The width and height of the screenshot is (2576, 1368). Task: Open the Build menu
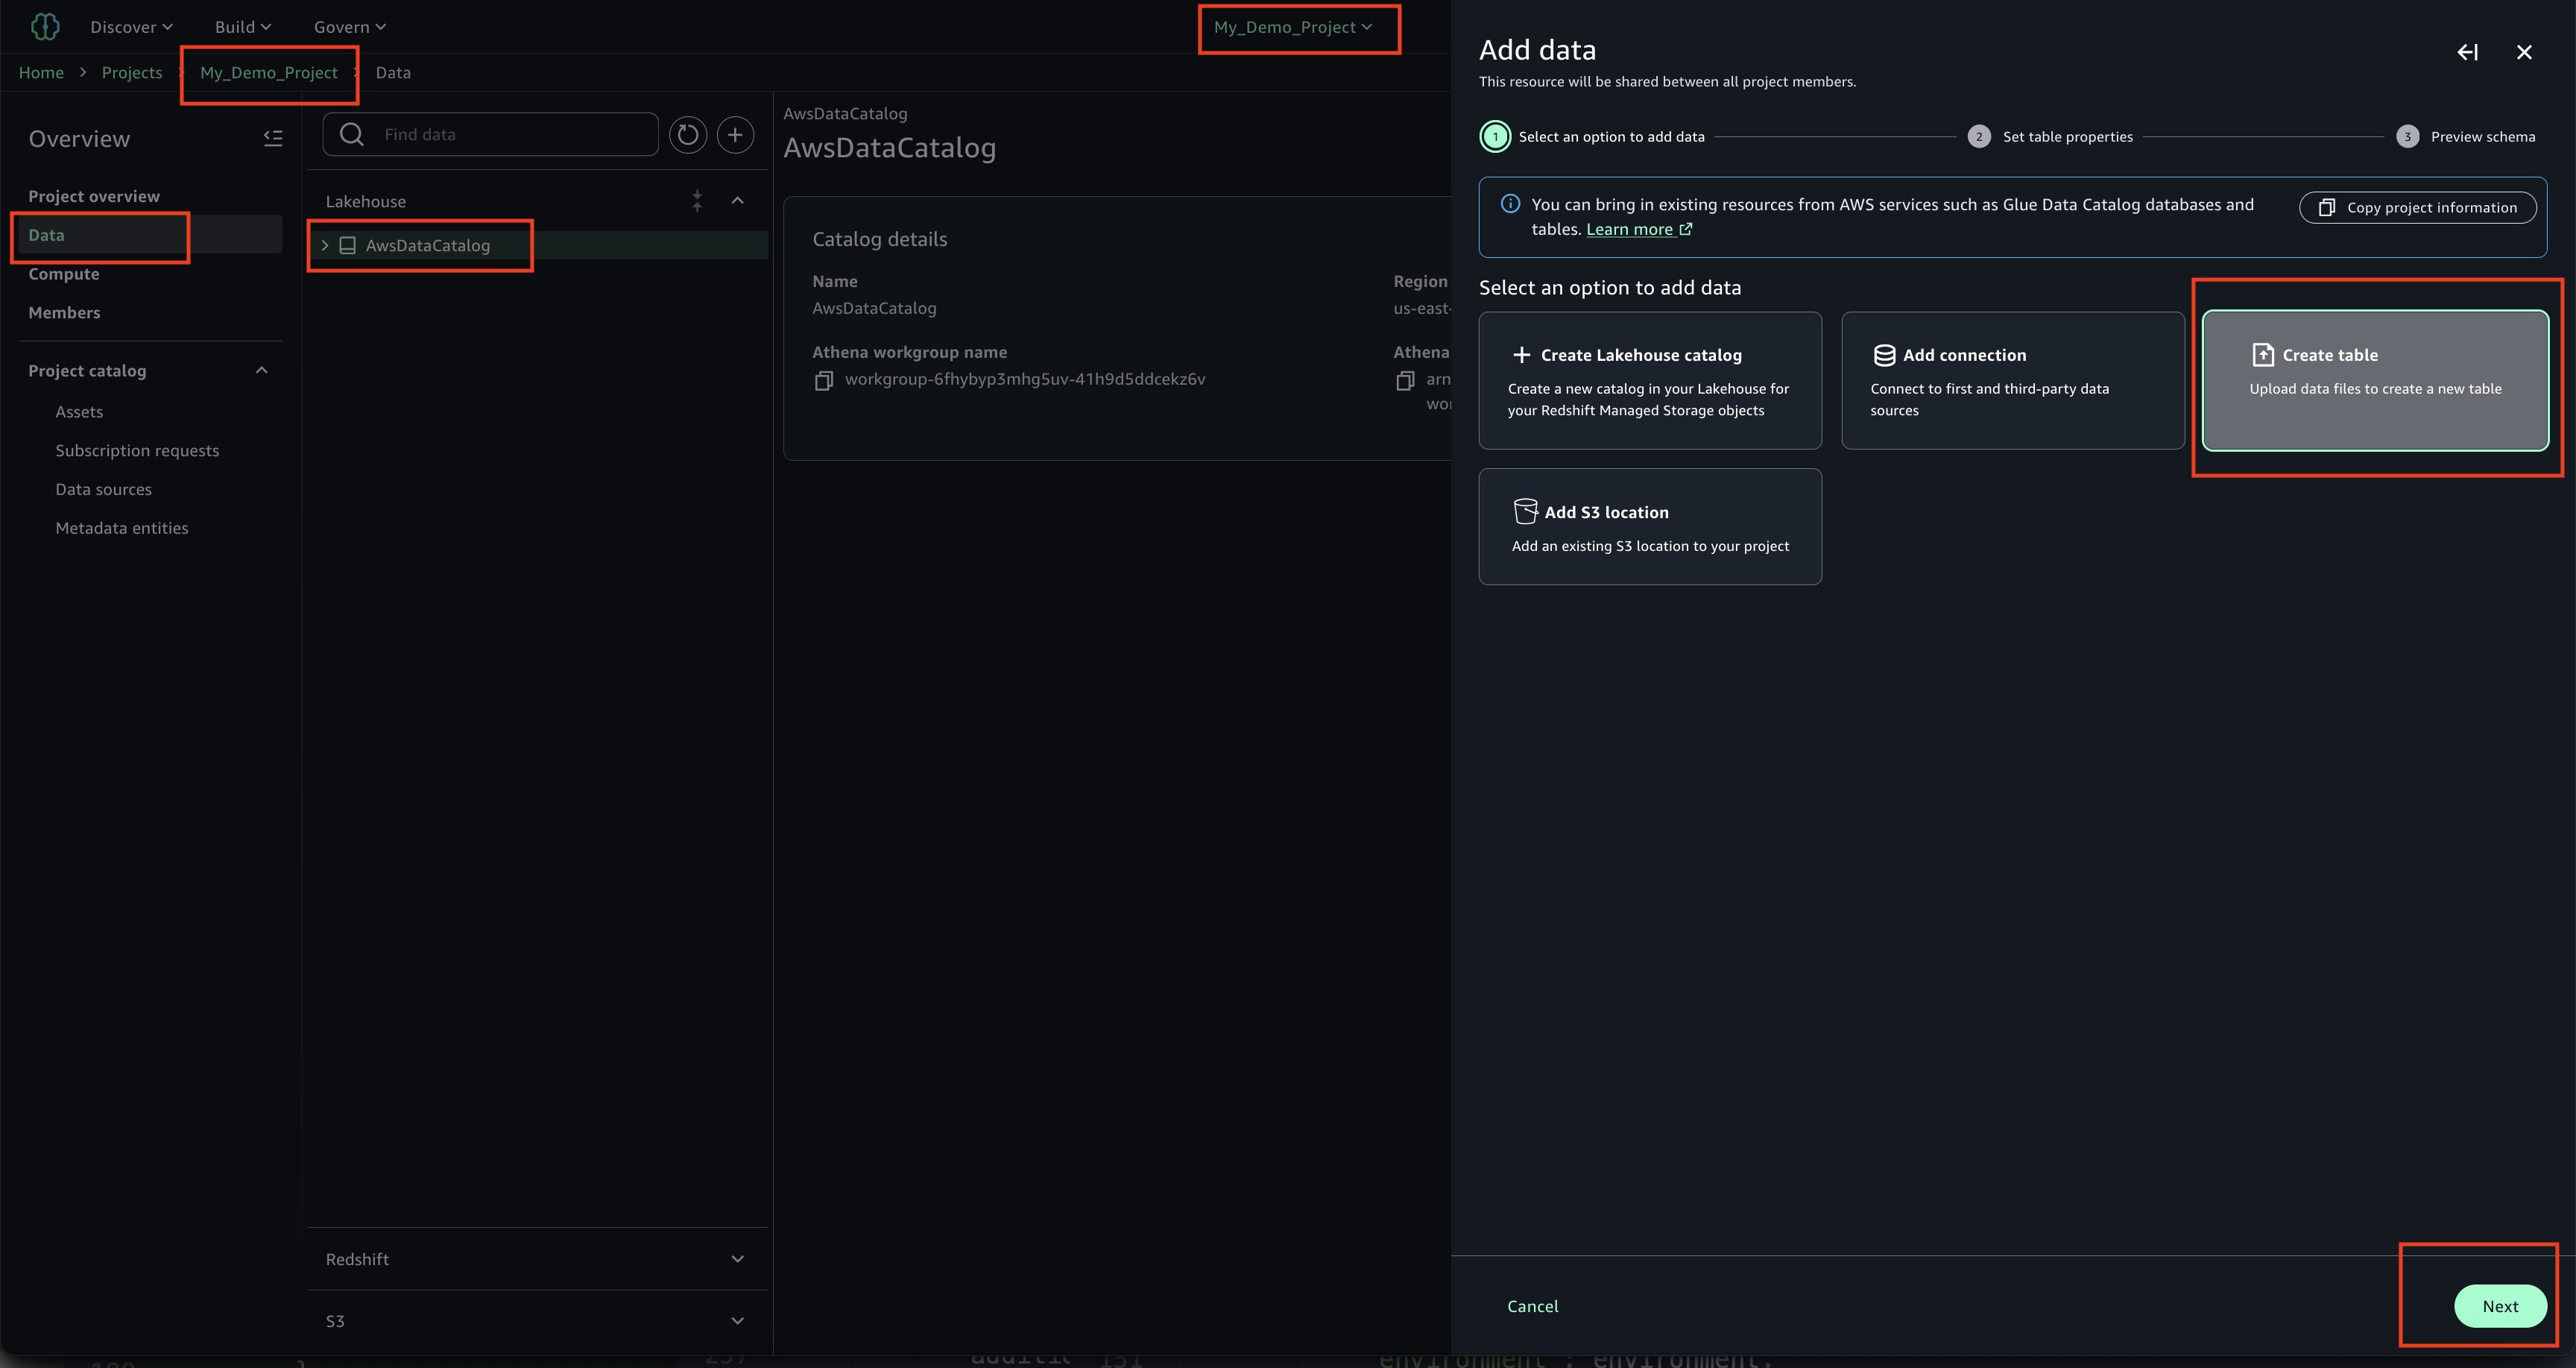[x=243, y=27]
